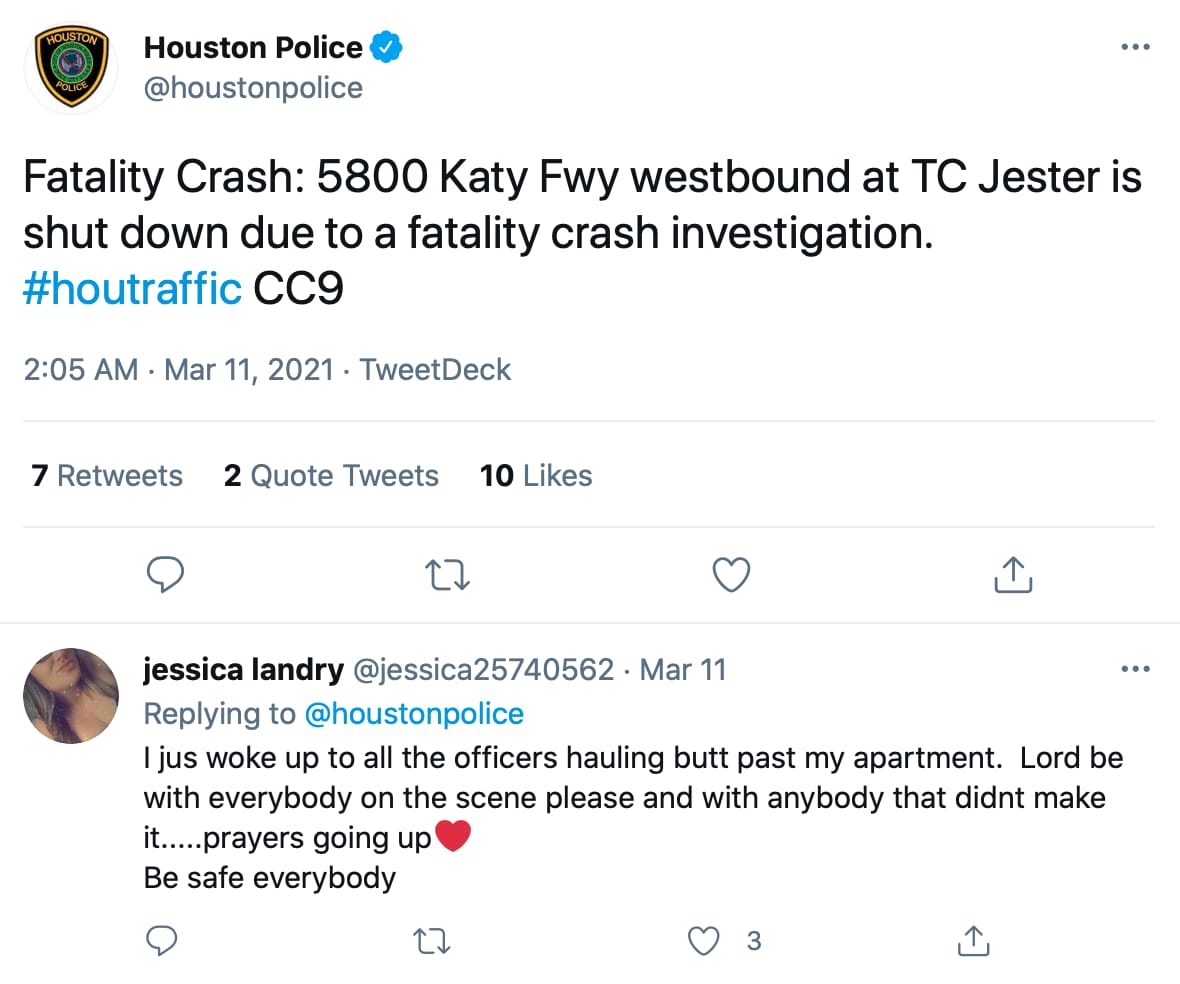Share jessica landry's reply
The image size is (1180, 984).
click(973, 940)
